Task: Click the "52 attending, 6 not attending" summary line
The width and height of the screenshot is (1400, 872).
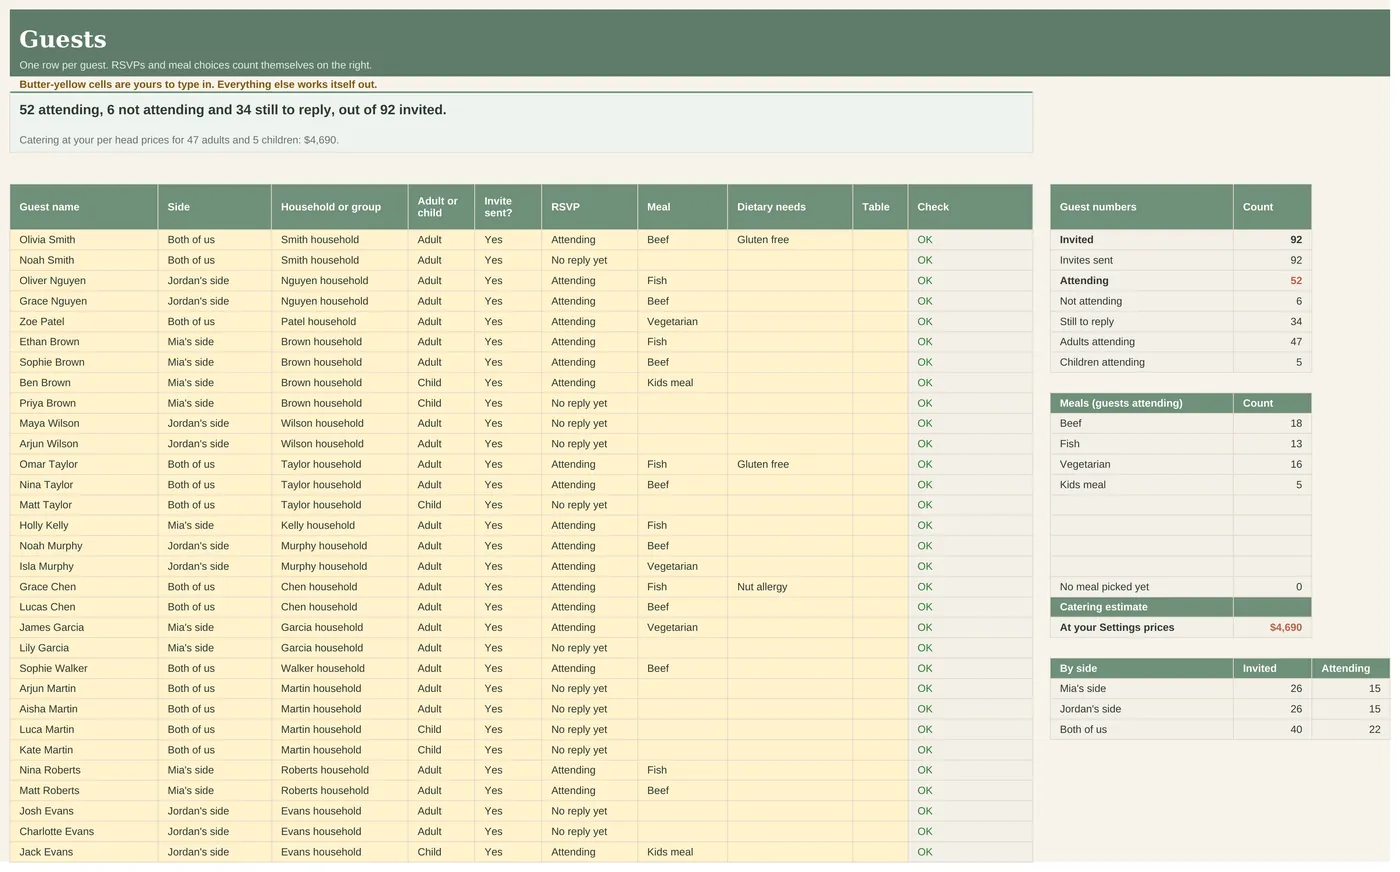Action: 233,110
